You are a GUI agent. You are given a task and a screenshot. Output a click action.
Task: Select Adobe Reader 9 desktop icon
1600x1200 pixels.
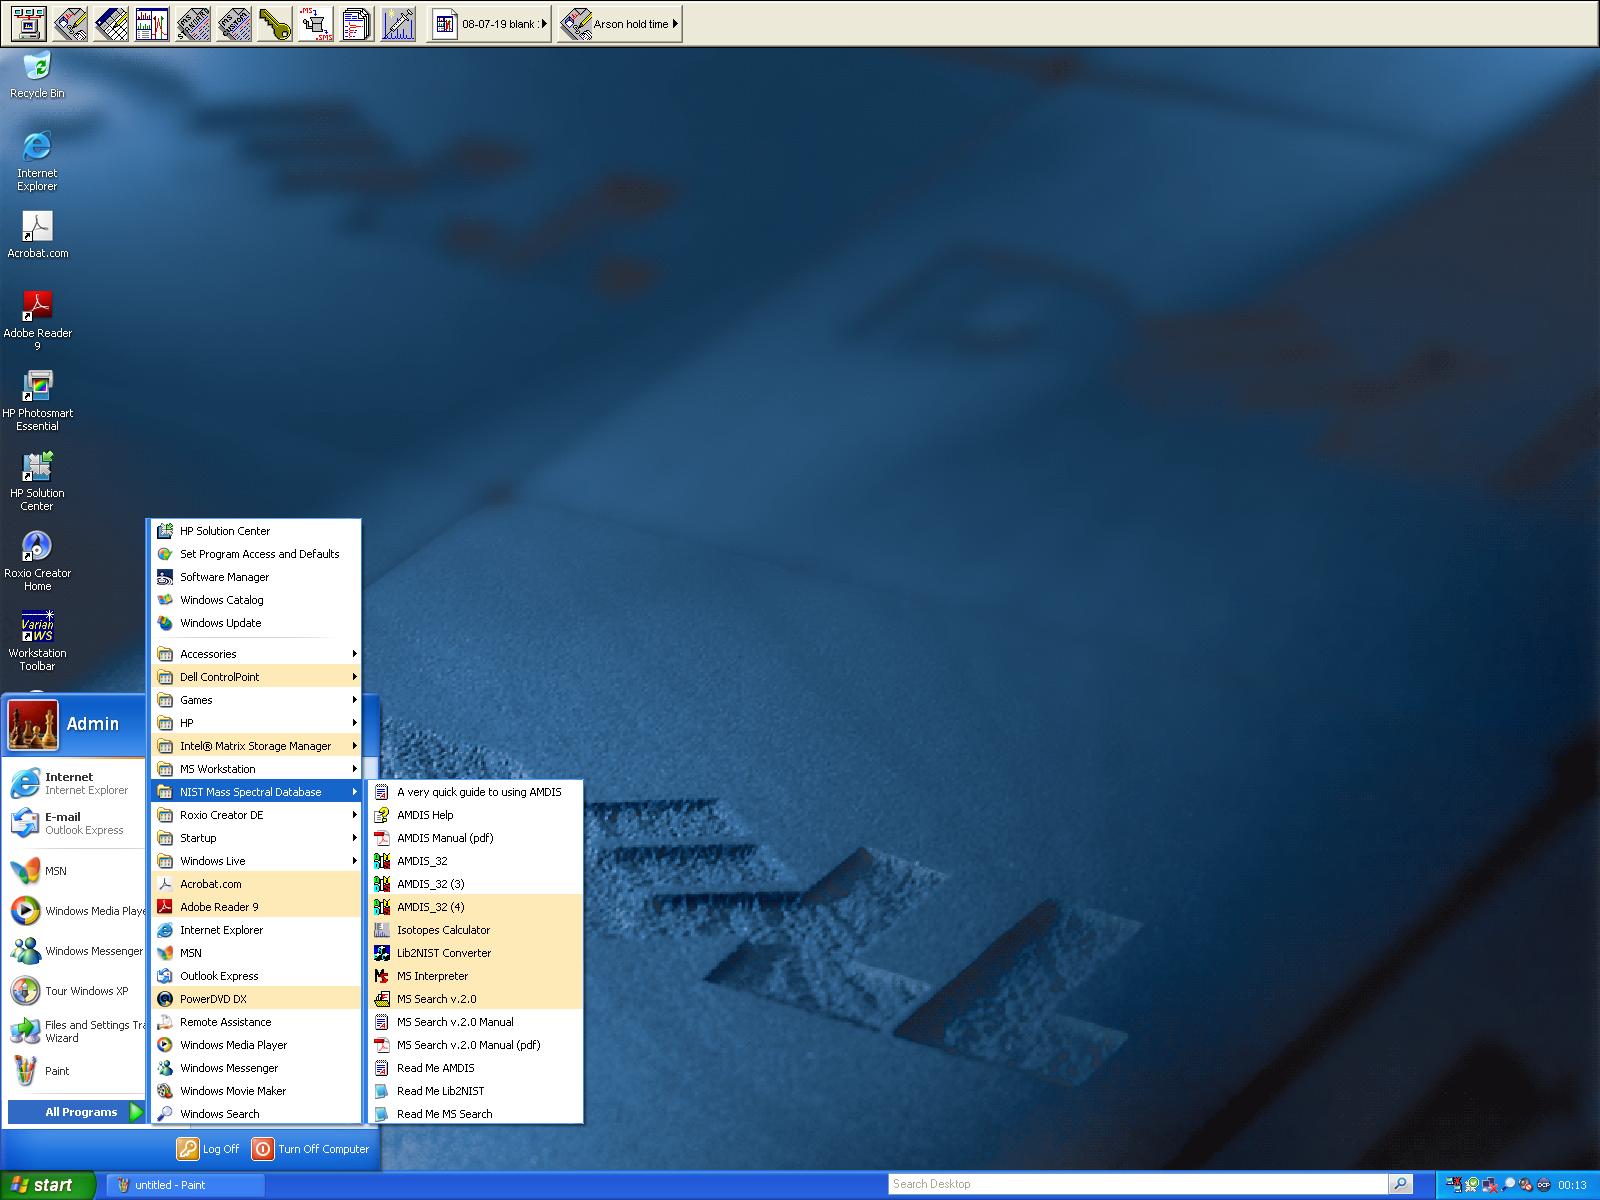click(x=38, y=320)
